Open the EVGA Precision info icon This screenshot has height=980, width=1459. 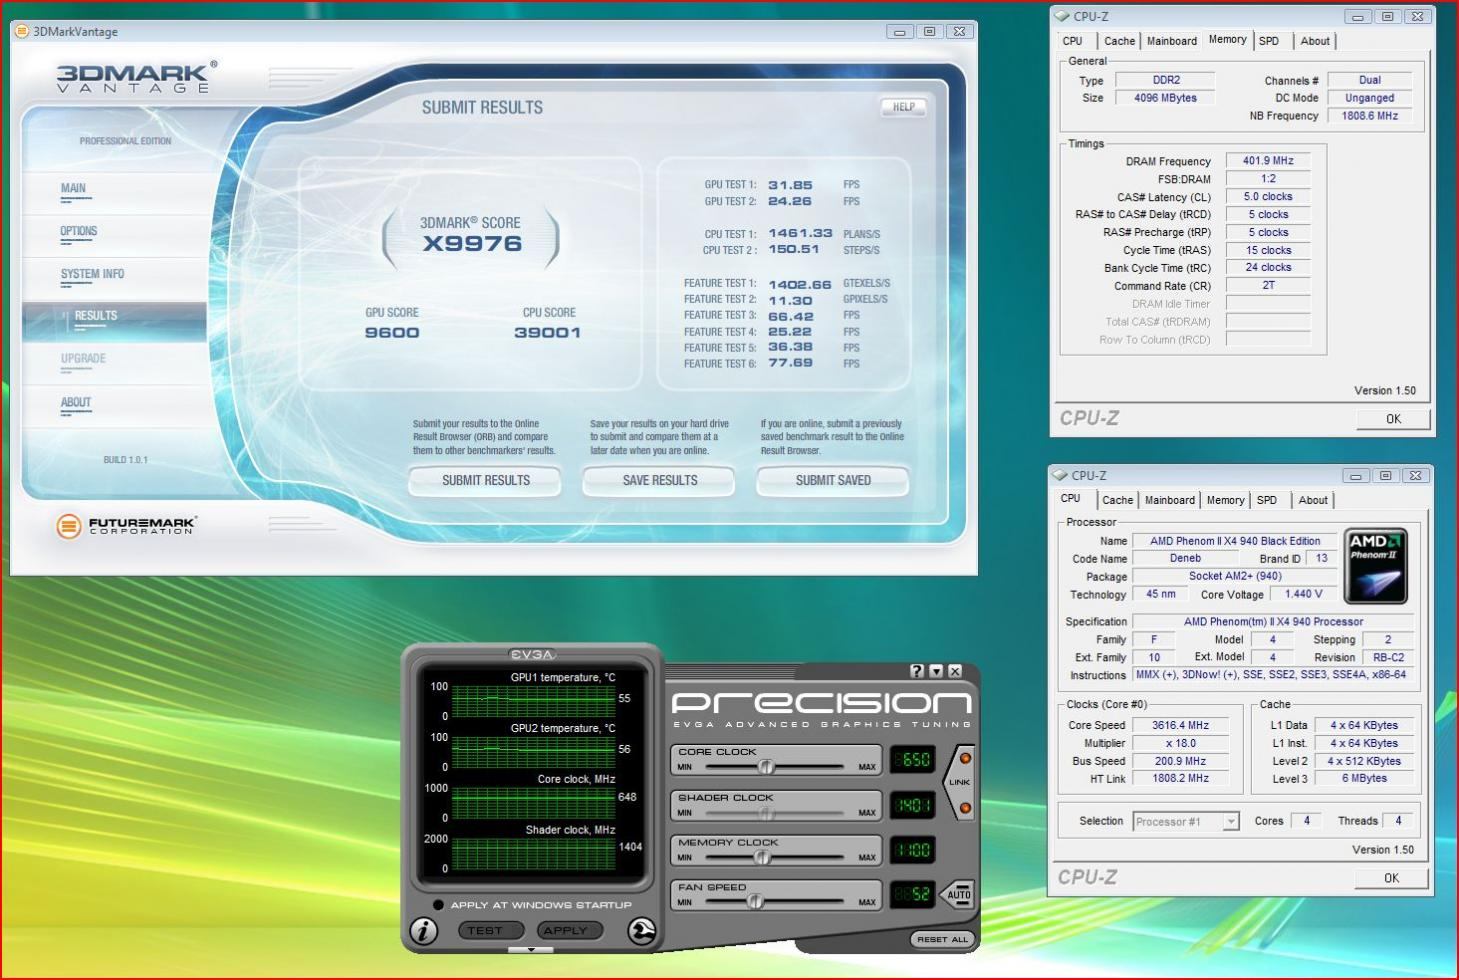(424, 931)
